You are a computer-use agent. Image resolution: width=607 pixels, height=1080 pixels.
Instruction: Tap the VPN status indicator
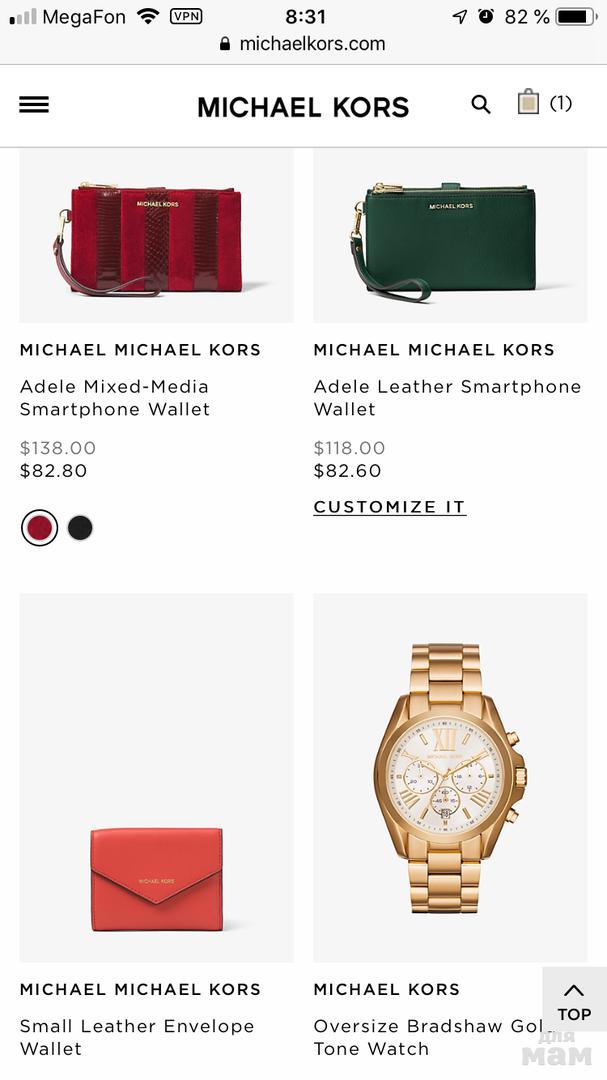pyautogui.click(x=186, y=17)
